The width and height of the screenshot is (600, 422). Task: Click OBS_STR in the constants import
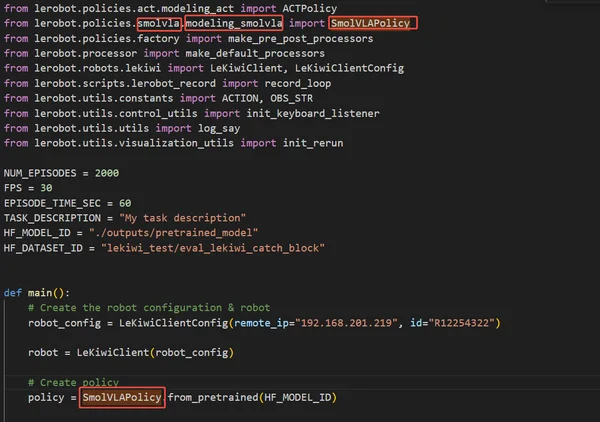coord(292,98)
